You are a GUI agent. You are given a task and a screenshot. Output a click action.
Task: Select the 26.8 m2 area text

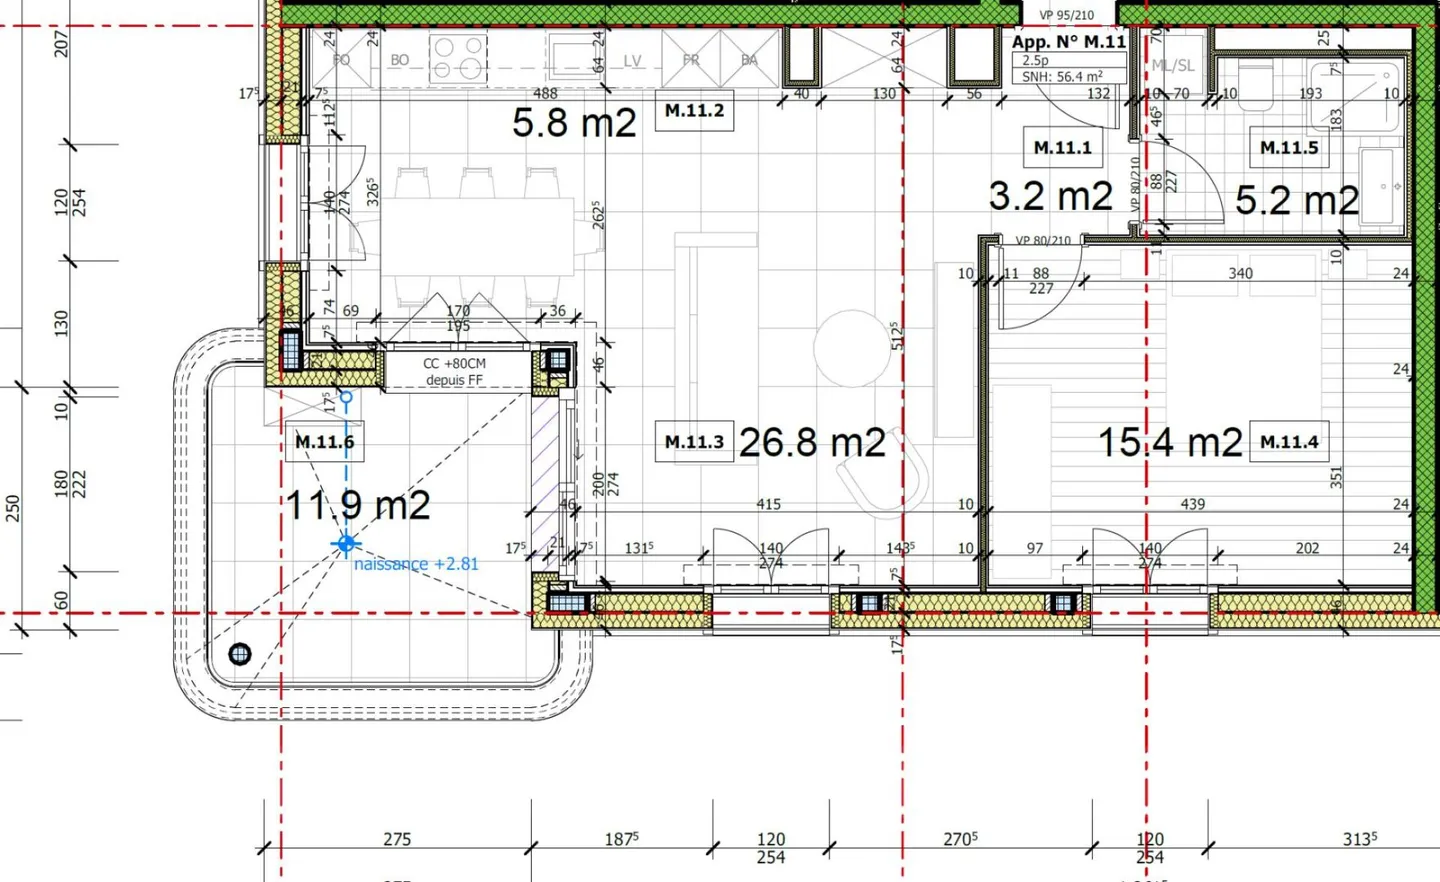(812, 443)
